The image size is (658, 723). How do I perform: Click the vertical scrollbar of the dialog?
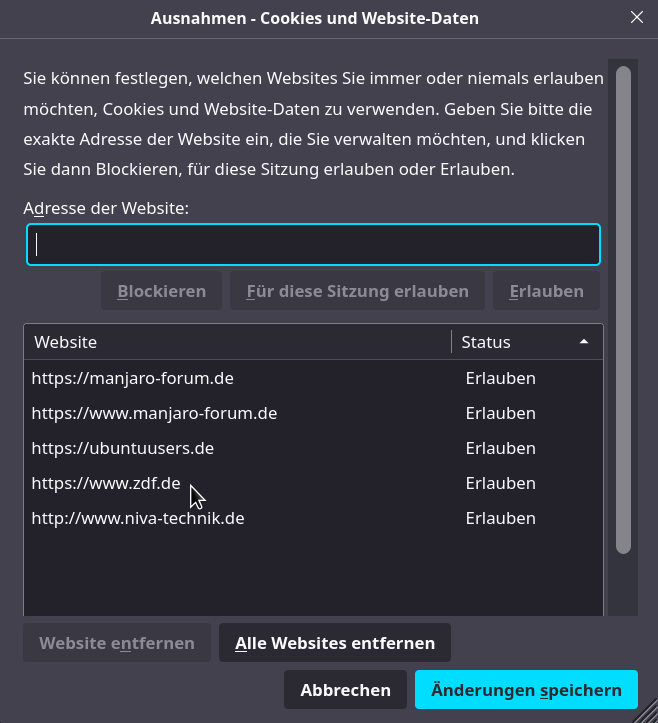[623, 310]
